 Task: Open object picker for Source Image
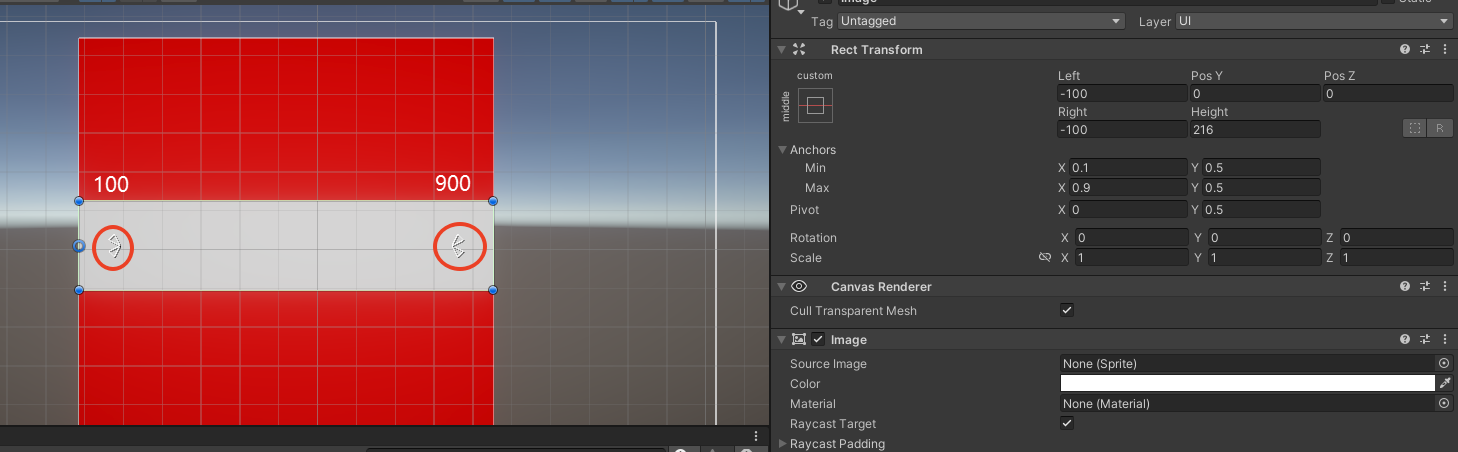tap(1444, 364)
